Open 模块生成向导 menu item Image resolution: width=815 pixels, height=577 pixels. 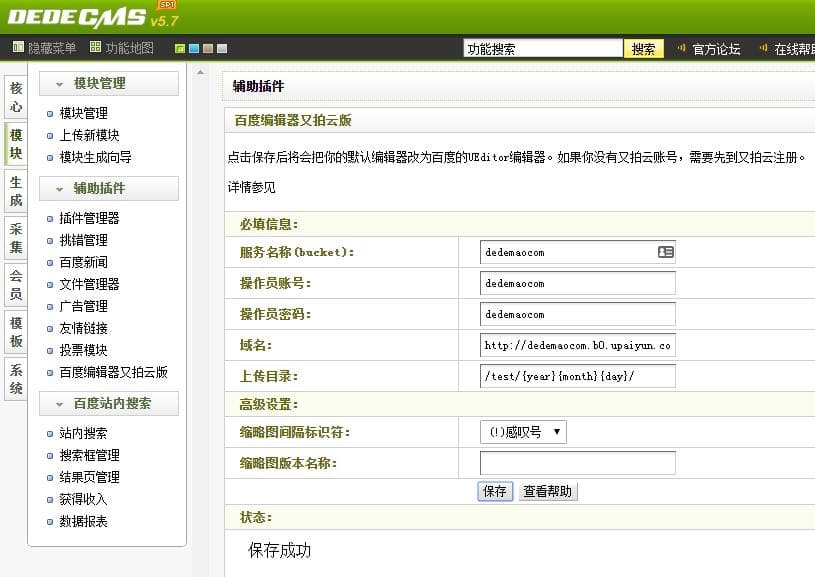coord(96,157)
